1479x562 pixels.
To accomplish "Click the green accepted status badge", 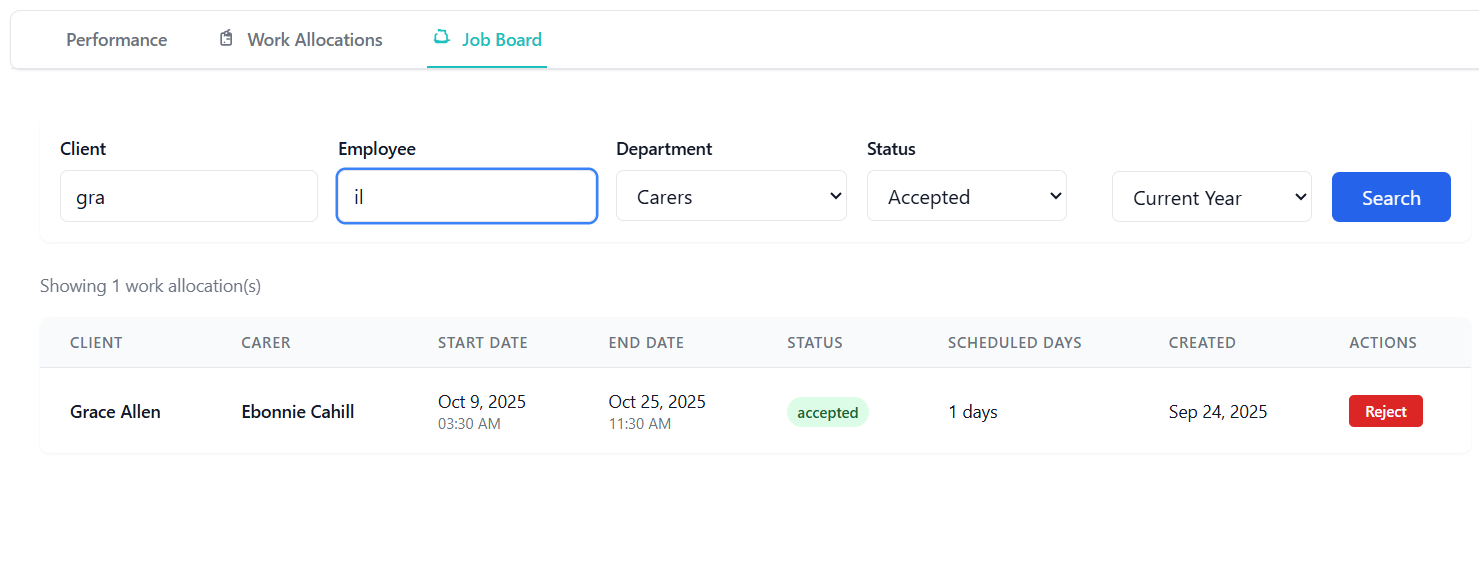I will click(x=827, y=412).
